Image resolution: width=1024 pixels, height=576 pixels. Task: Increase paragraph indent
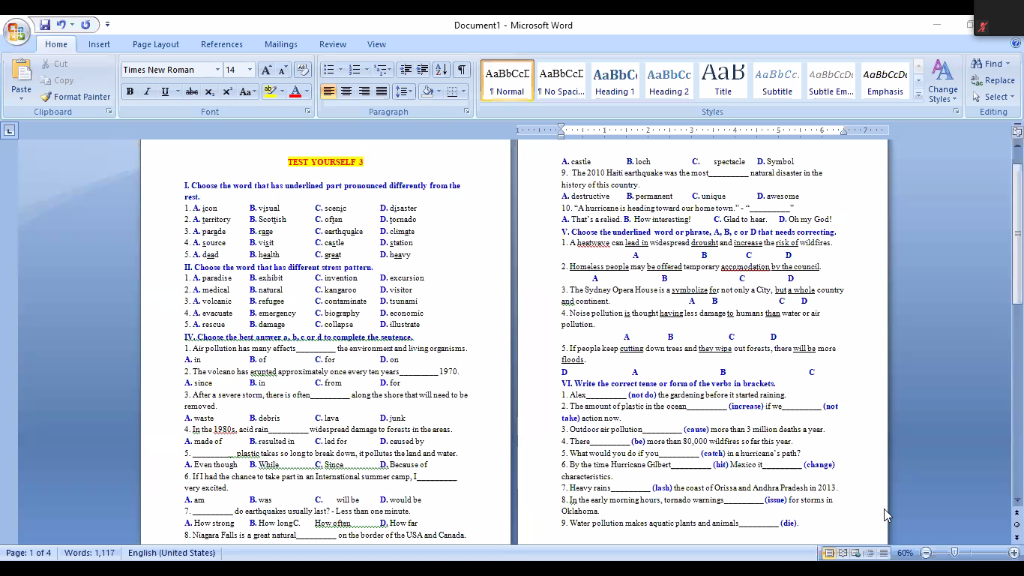[x=423, y=70]
